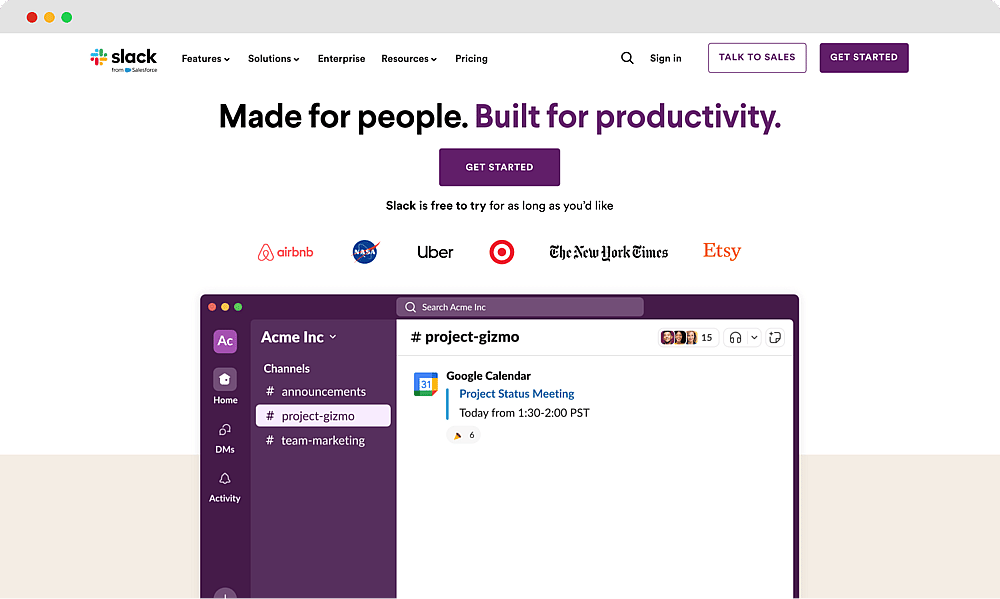This screenshot has width=1000, height=599.
Task: Select the Ac workspace icon in sidebar
Action: pos(224,341)
